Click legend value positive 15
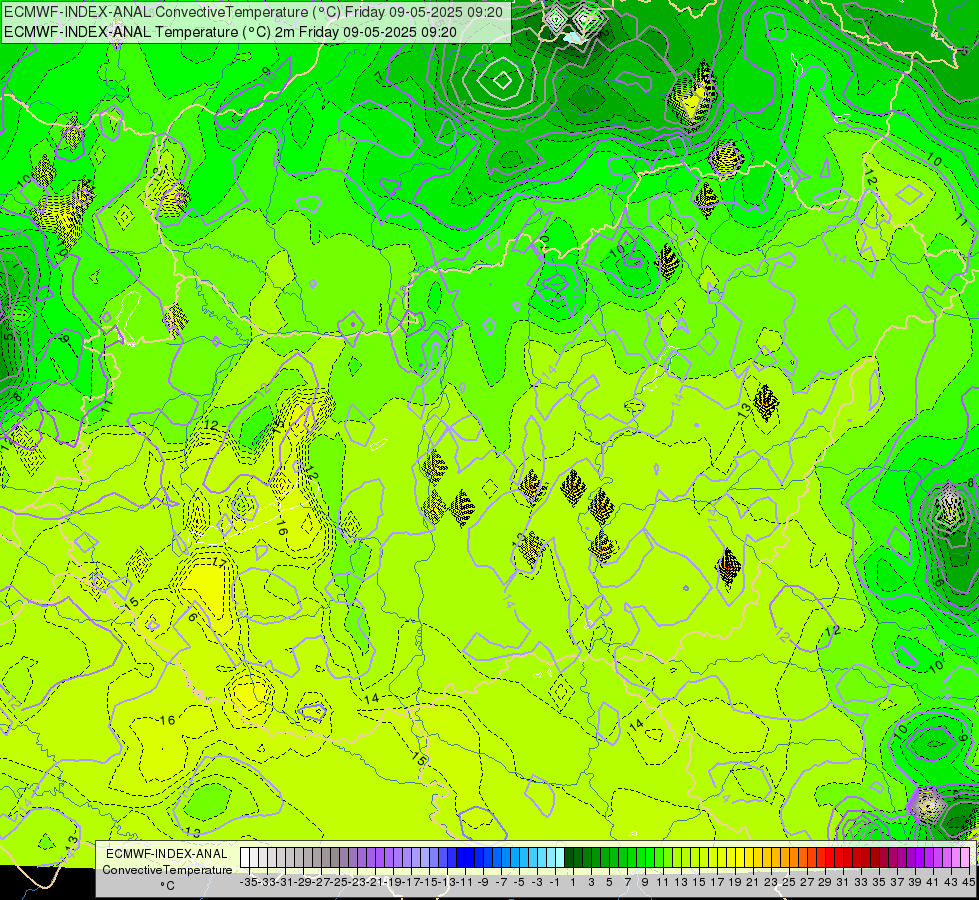 click(699, 882)
